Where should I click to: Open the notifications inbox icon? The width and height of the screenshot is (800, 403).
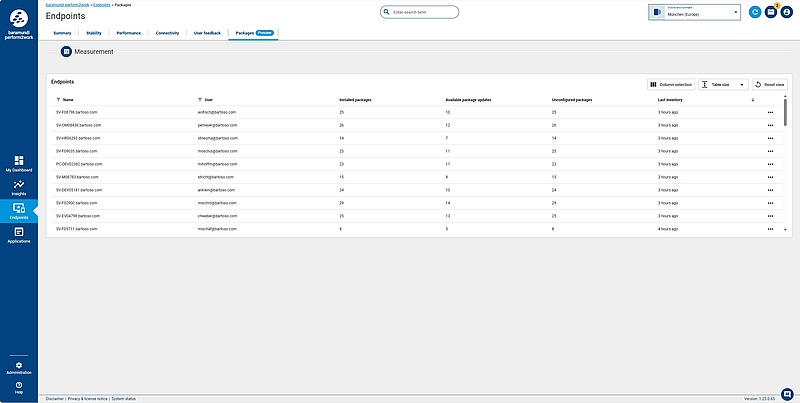[771, 12]
